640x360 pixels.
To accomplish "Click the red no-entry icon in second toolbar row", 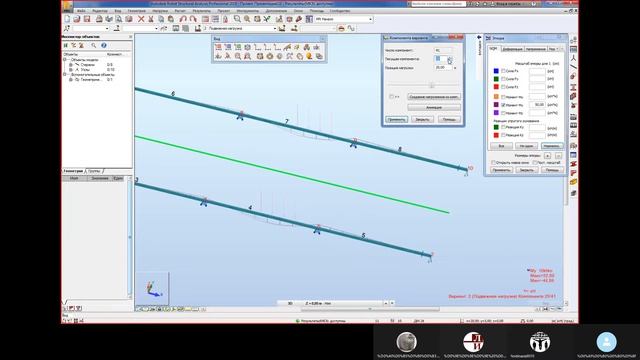I will [x=341, y=28].
